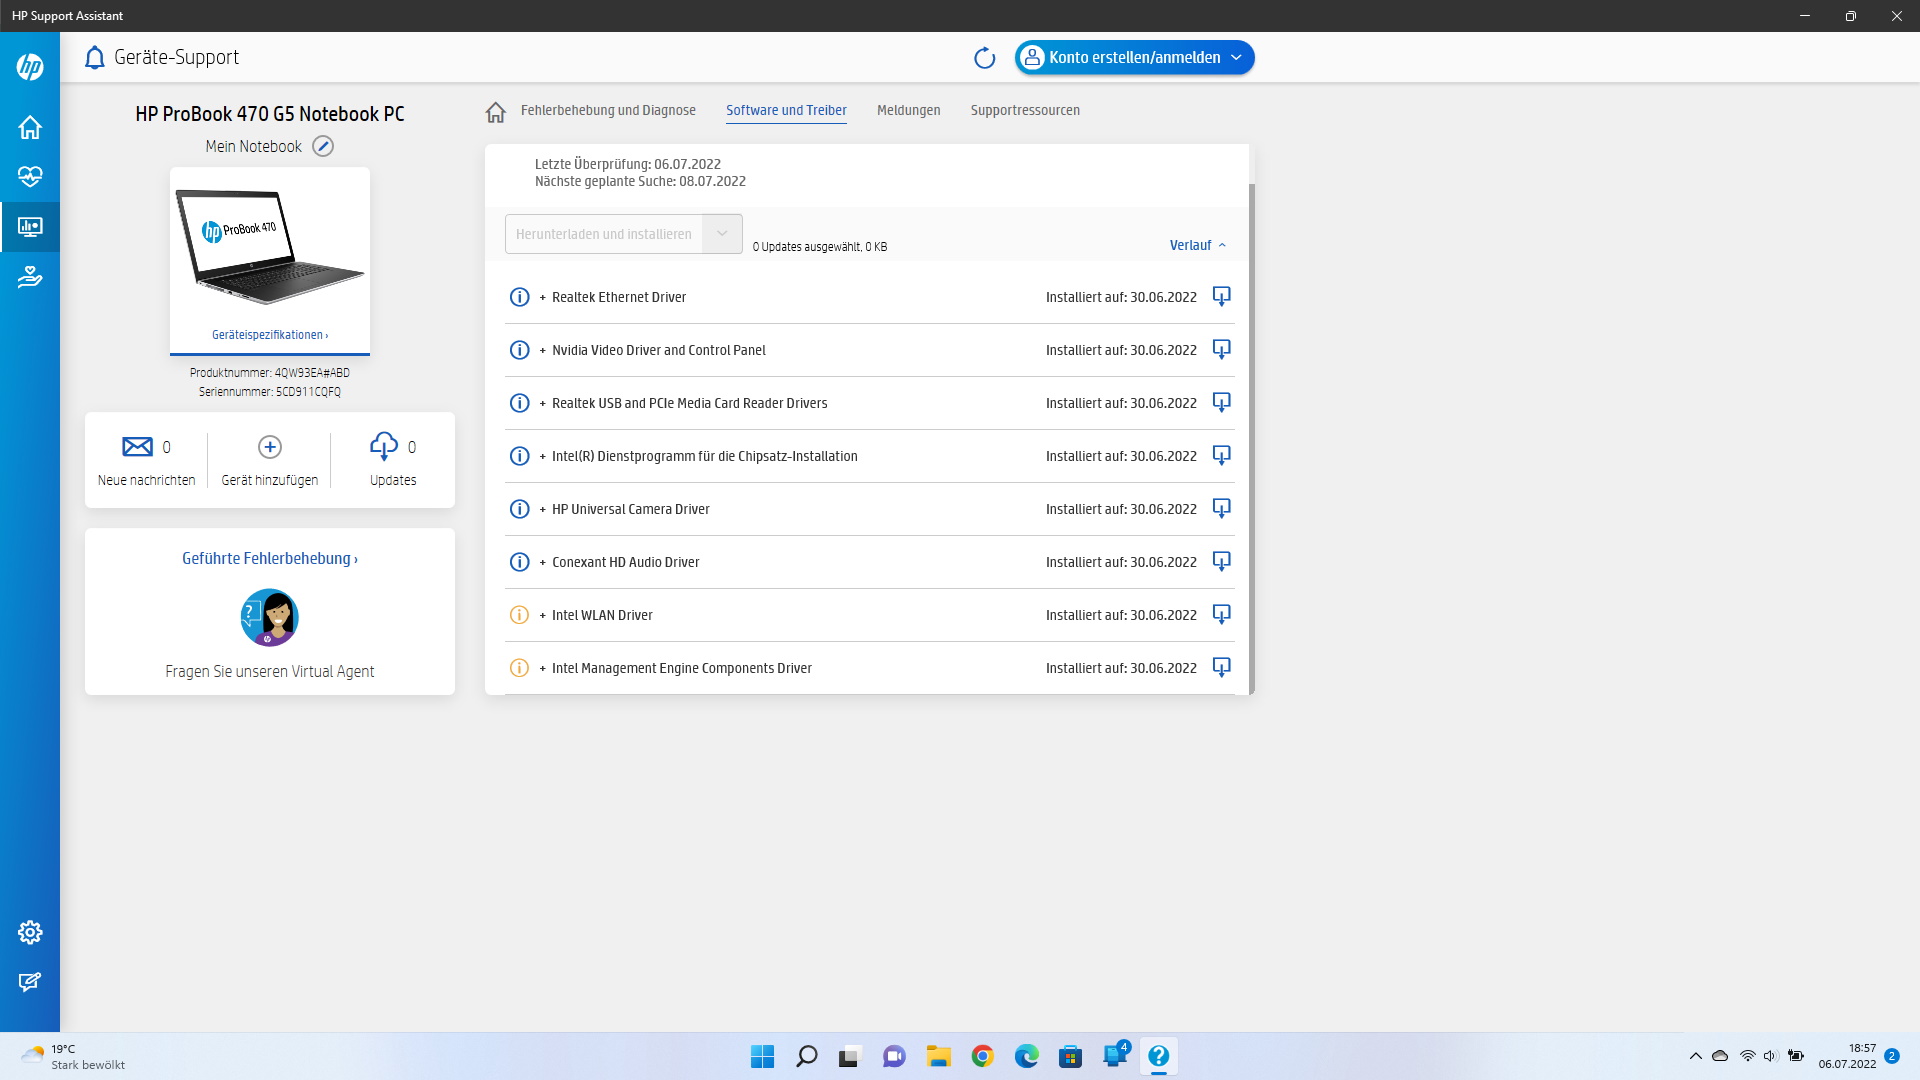Viewport: 1920px width, 1080px height.
Task: Open the settings gear in left sidebar
Action: click(30, 932)
